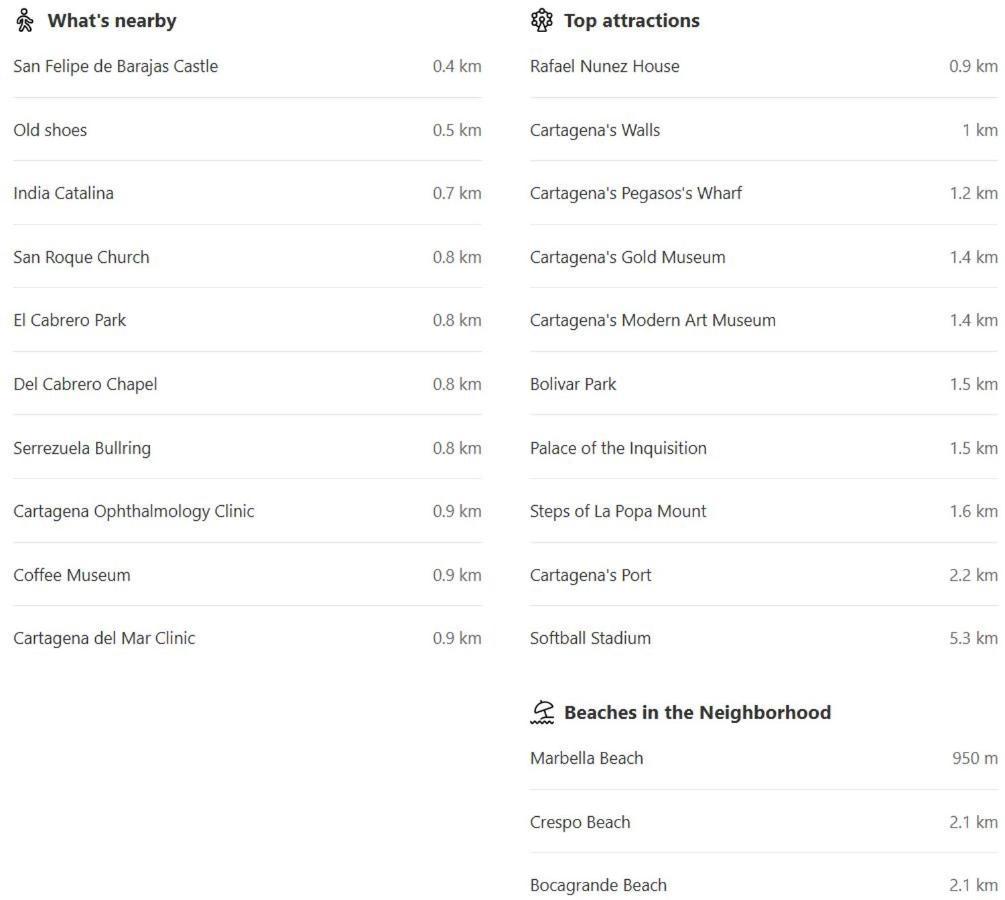Select Cartagena del Mar Clinic
Screen dimensions: 1005x900
(104, 638)
